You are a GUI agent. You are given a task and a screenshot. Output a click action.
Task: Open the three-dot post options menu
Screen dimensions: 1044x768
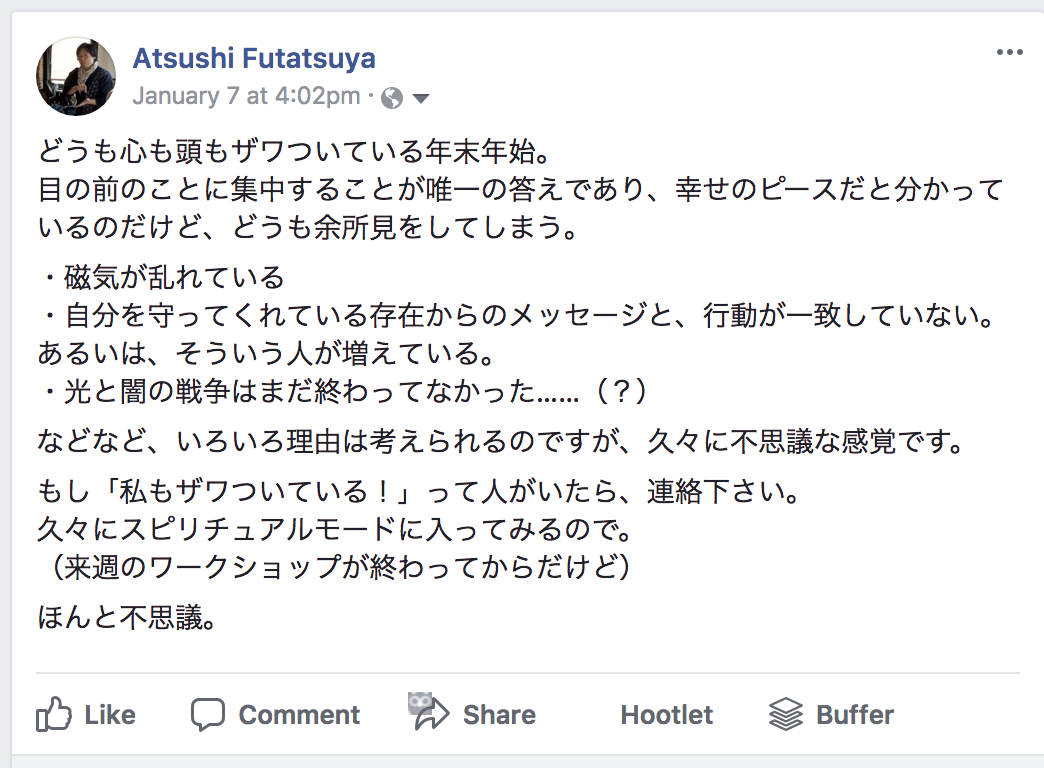pos(1010,53)
